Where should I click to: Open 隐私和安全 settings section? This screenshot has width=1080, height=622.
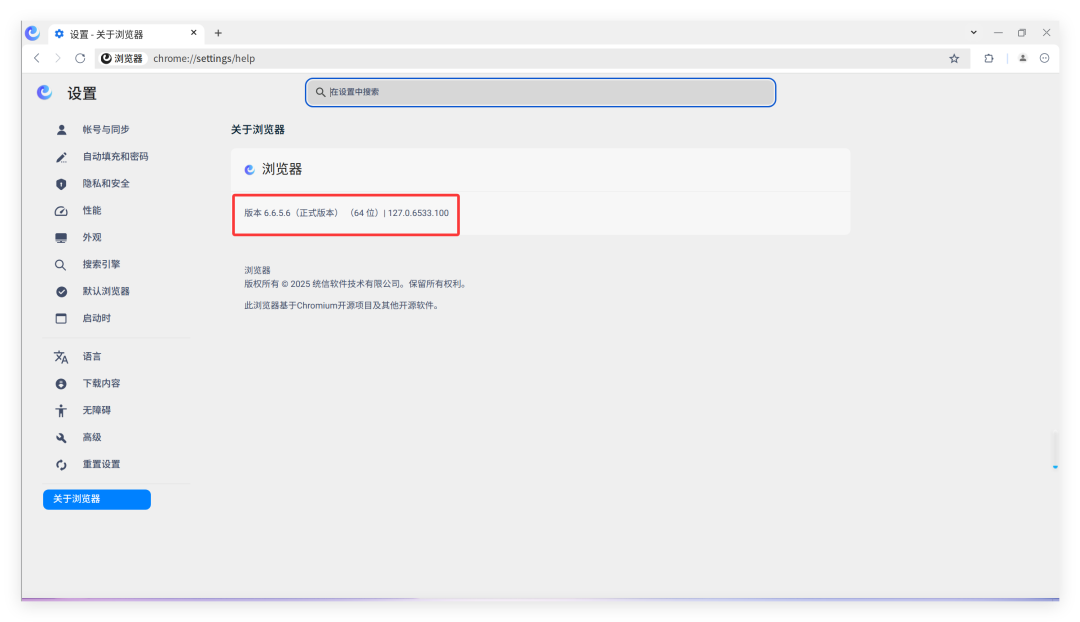pos(106,183)
